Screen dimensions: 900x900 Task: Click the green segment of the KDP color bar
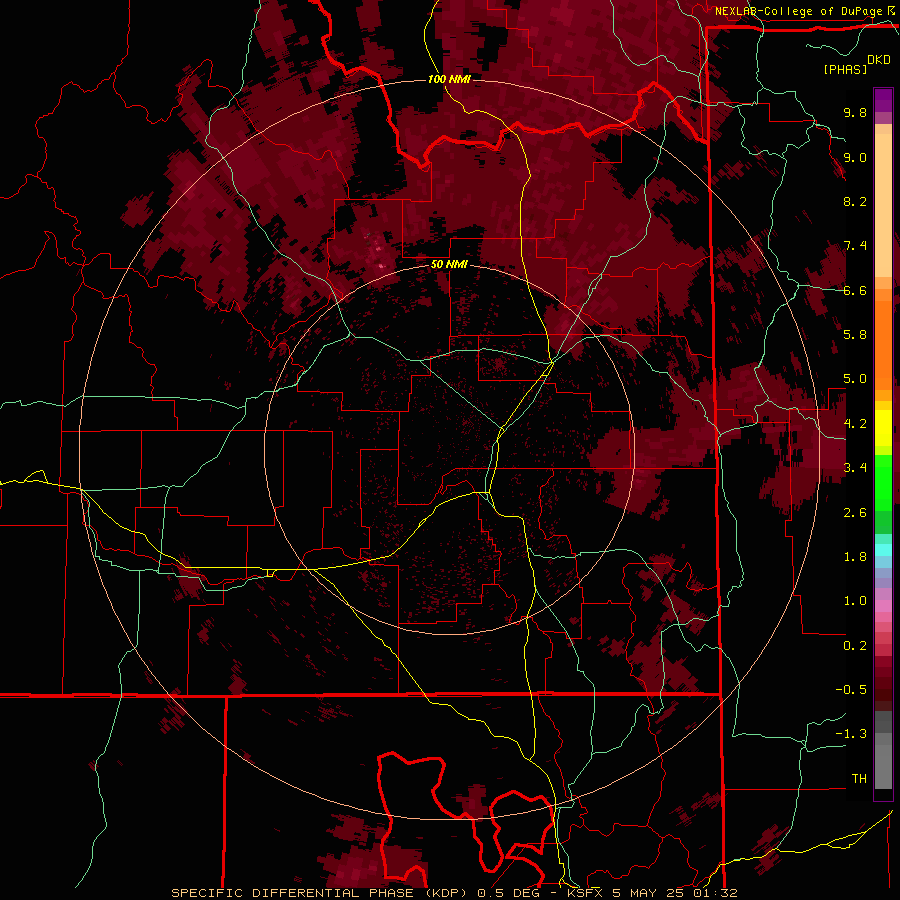pos(883,483)
